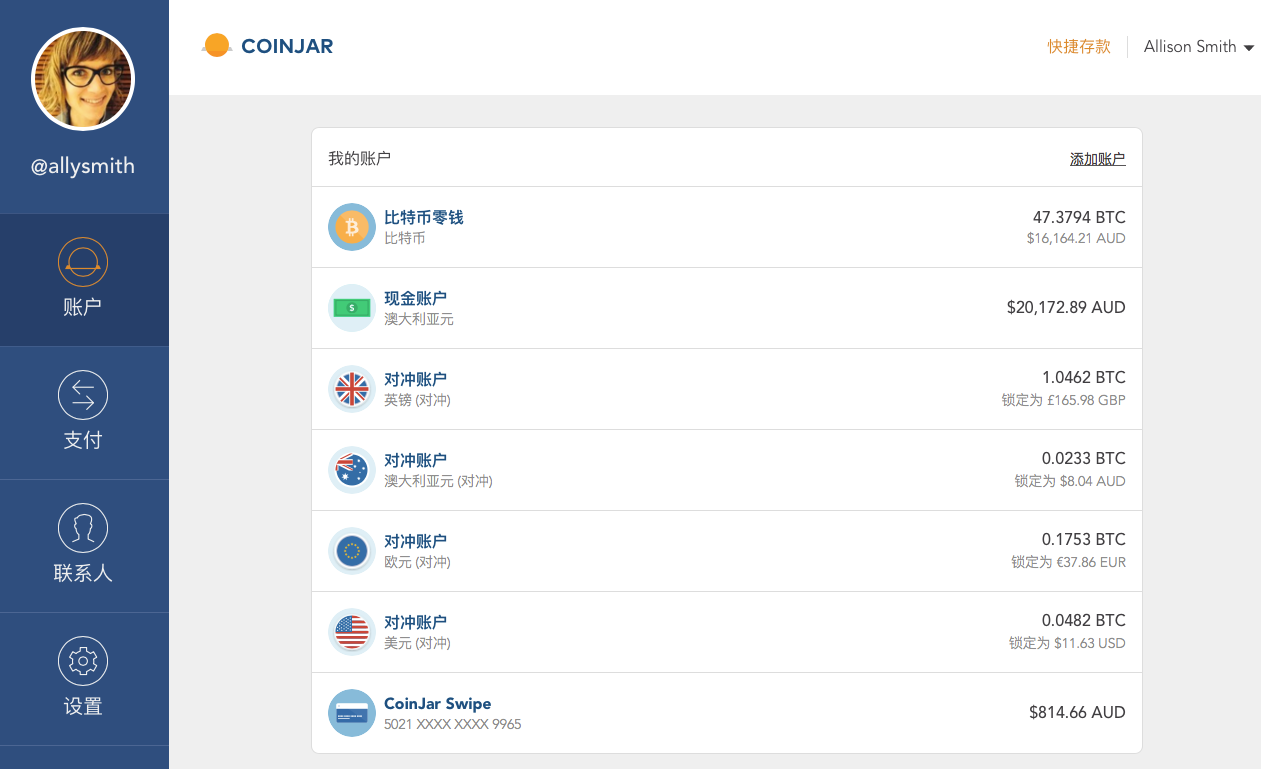The width and height of the screenshot is (1261, 769).
Task: Expand the Allison Smith user dropdown
Action: pyautogui.click(x=1198, y=47)
